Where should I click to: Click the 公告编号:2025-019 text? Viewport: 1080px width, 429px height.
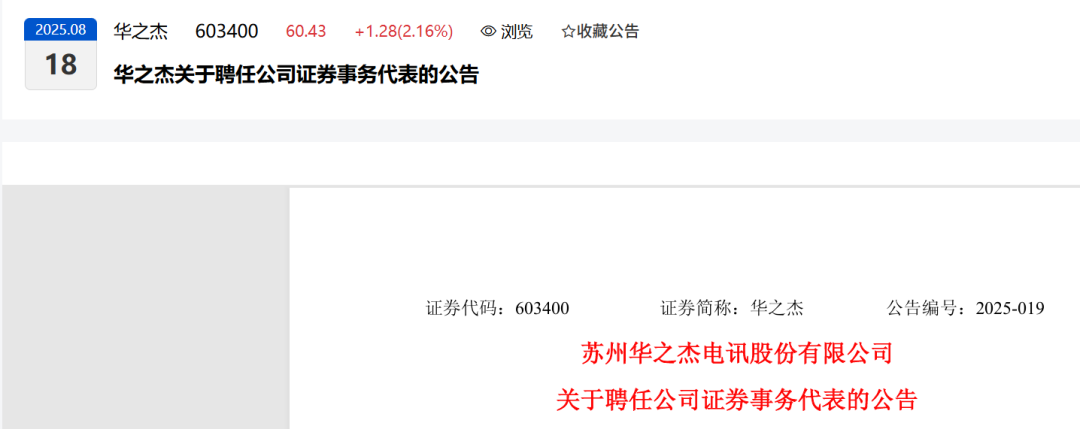pyautogui.click(x=966, y=308)
